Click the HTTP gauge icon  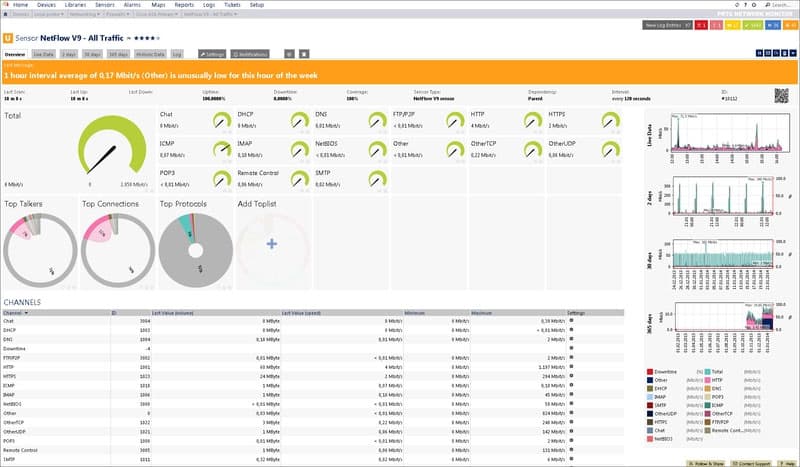pyautogui.click(x=533, y=120)
